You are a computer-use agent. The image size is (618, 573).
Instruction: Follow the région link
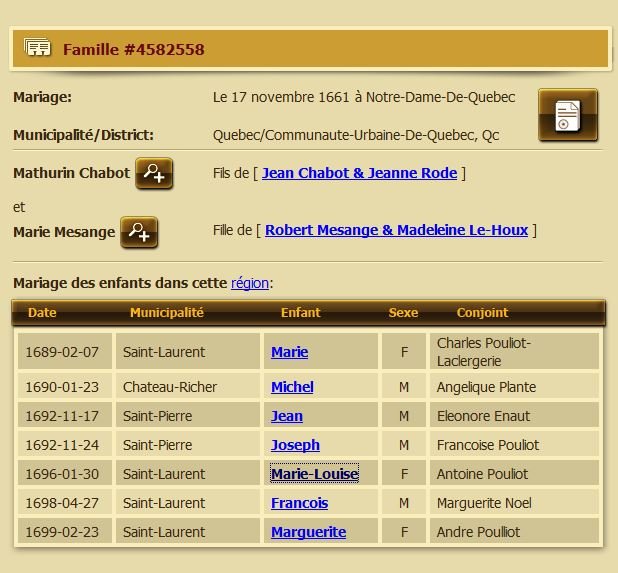click(250, 283)
